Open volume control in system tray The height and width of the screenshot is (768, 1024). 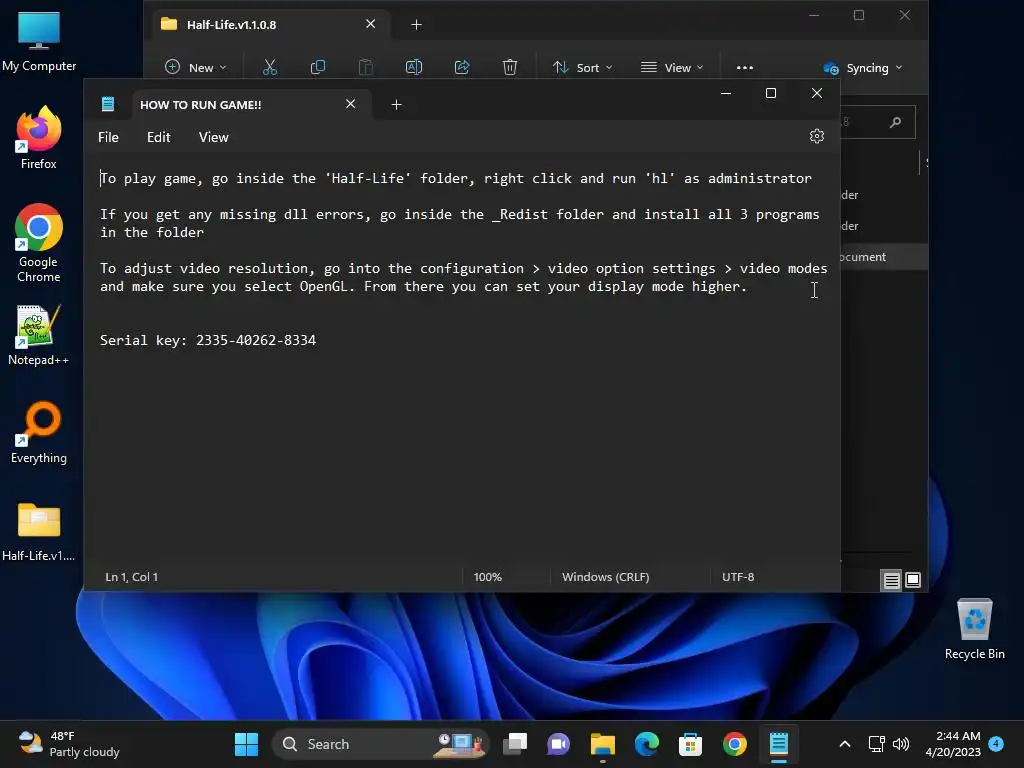[x=901, y=744]
